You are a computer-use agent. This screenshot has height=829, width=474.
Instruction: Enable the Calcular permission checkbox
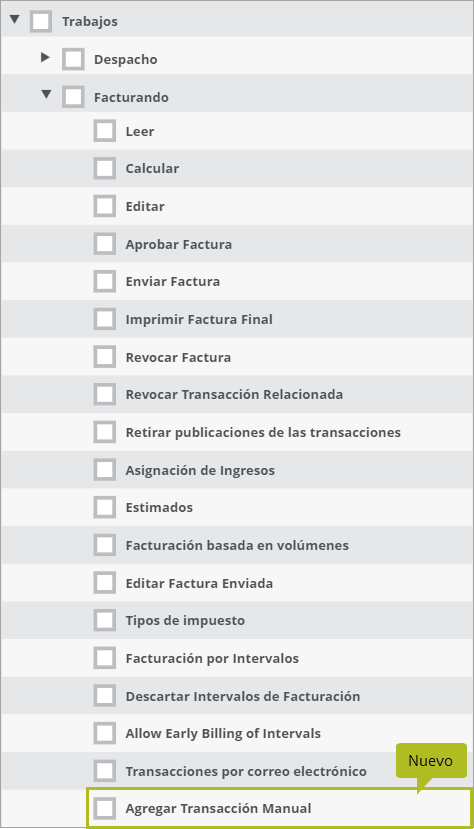point(105,169)
